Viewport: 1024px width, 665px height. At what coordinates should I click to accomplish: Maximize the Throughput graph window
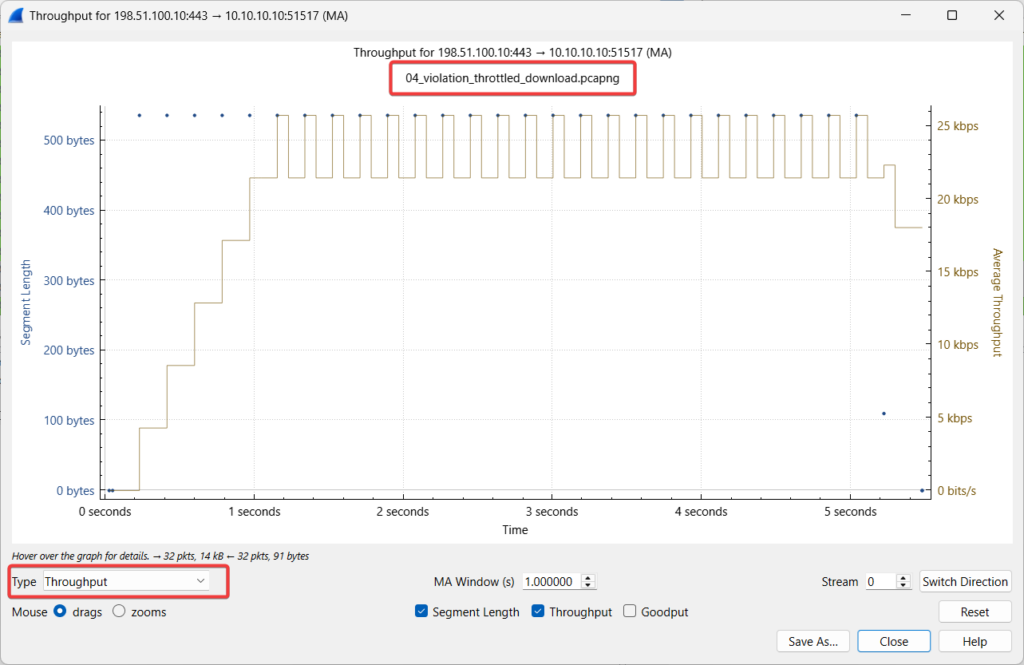click(x=952, y=15)
